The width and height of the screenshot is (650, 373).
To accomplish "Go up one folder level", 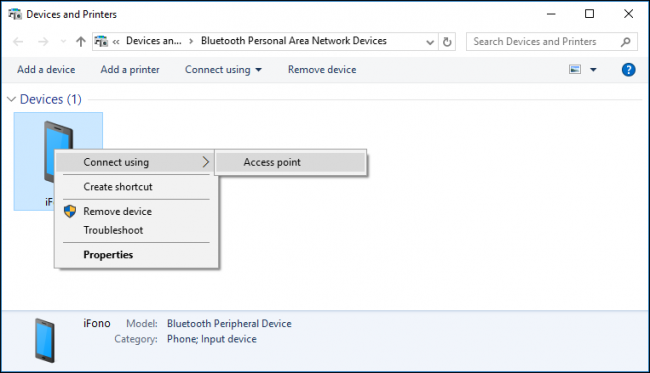I will [80, 41].
